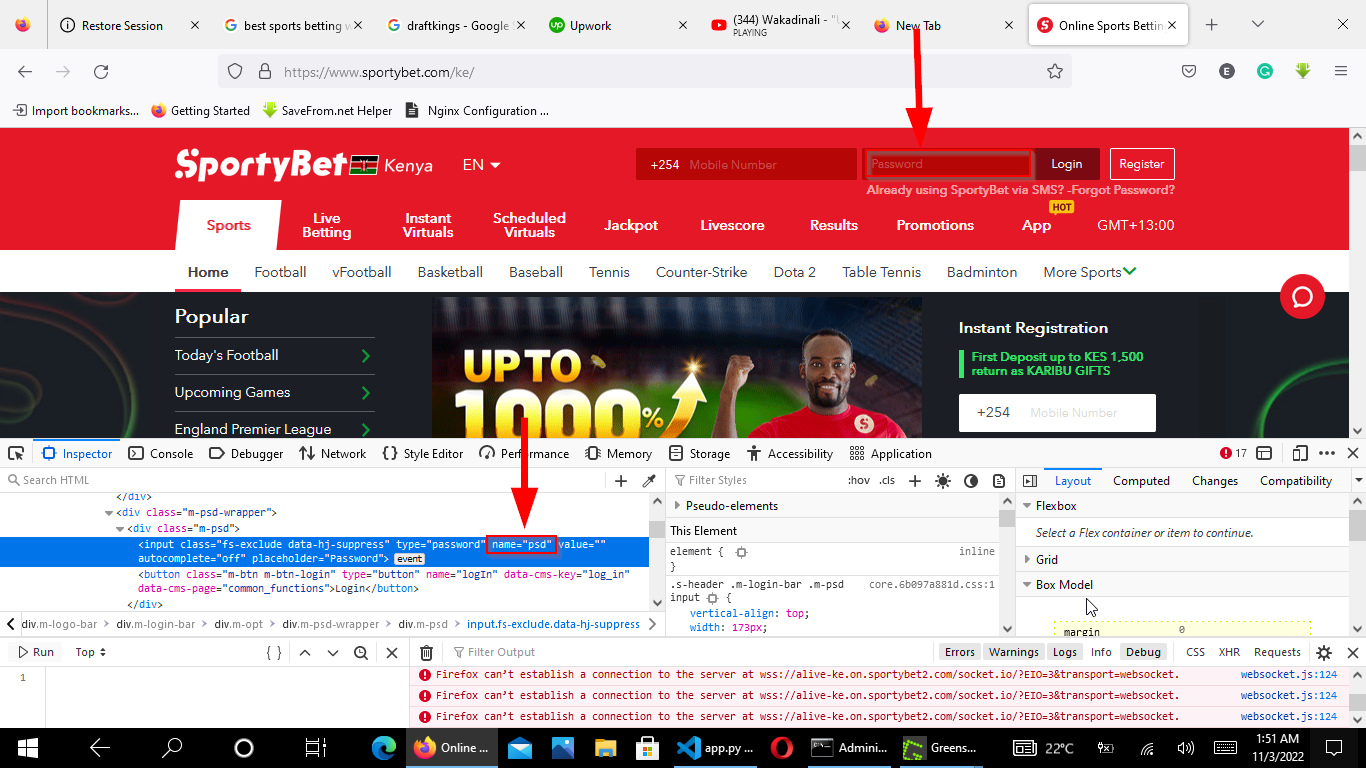Click the Login button on SportyBet
The image size is (1366, 768).
pyautogui.click(x=1066, y=164)
